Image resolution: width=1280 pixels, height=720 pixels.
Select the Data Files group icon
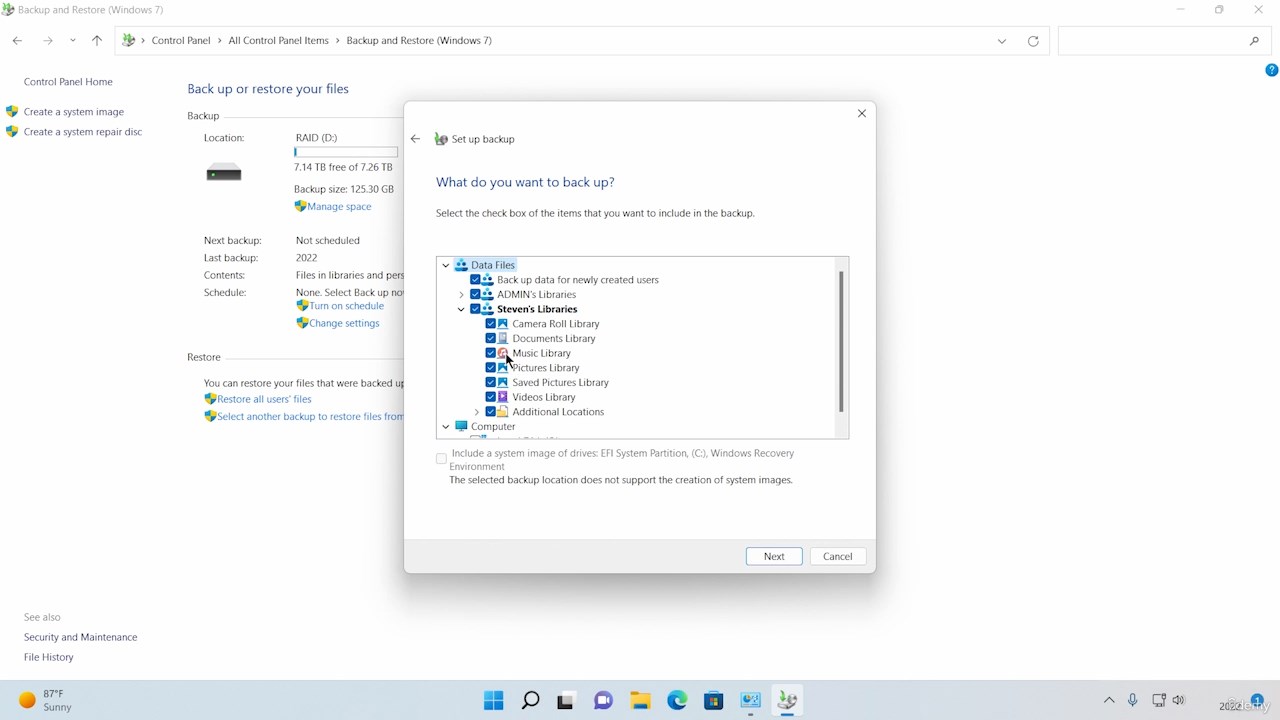pos(461,265)
